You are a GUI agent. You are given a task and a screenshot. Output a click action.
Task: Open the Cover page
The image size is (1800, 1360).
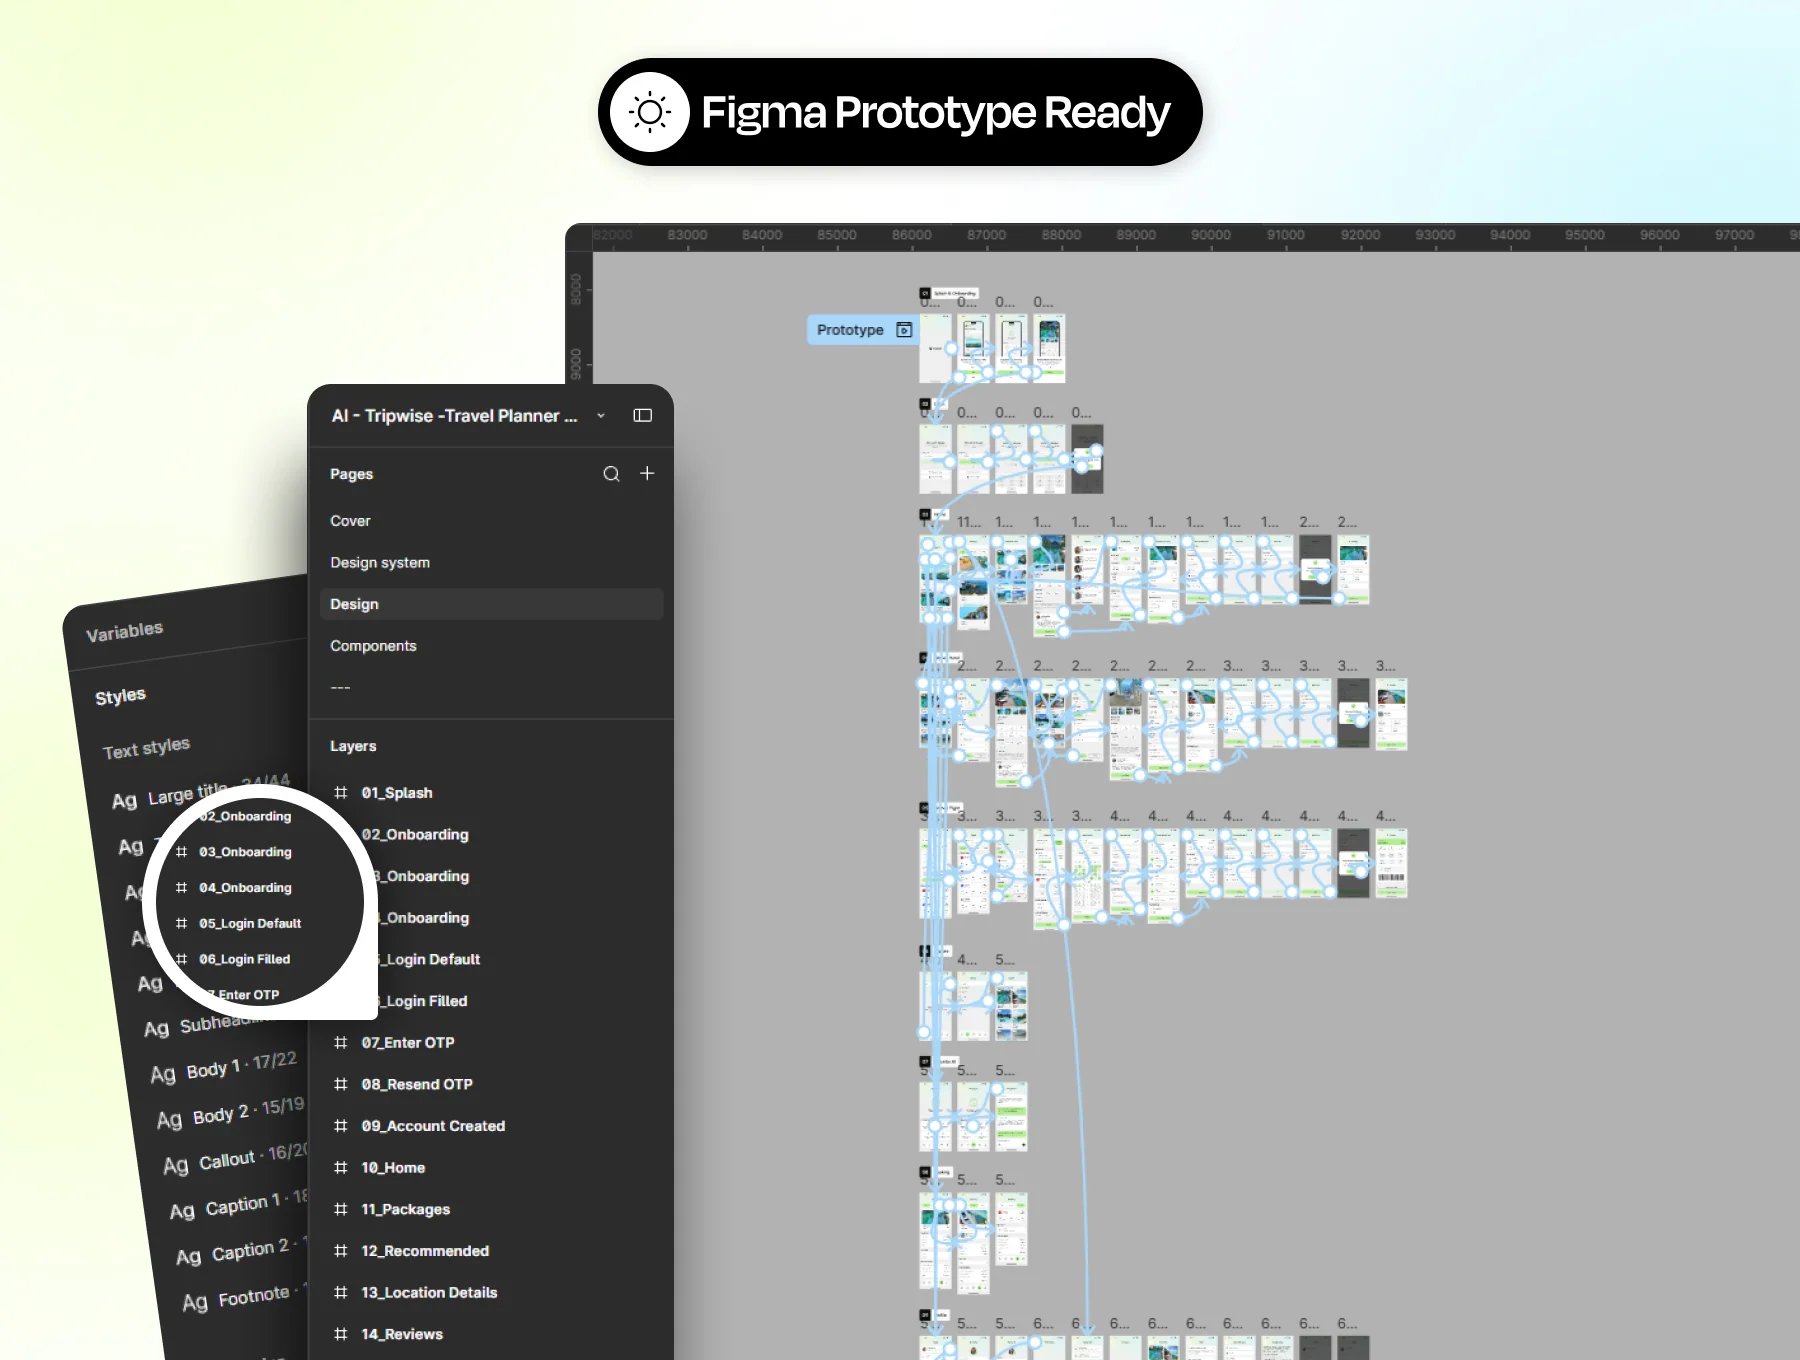point(350,521)
